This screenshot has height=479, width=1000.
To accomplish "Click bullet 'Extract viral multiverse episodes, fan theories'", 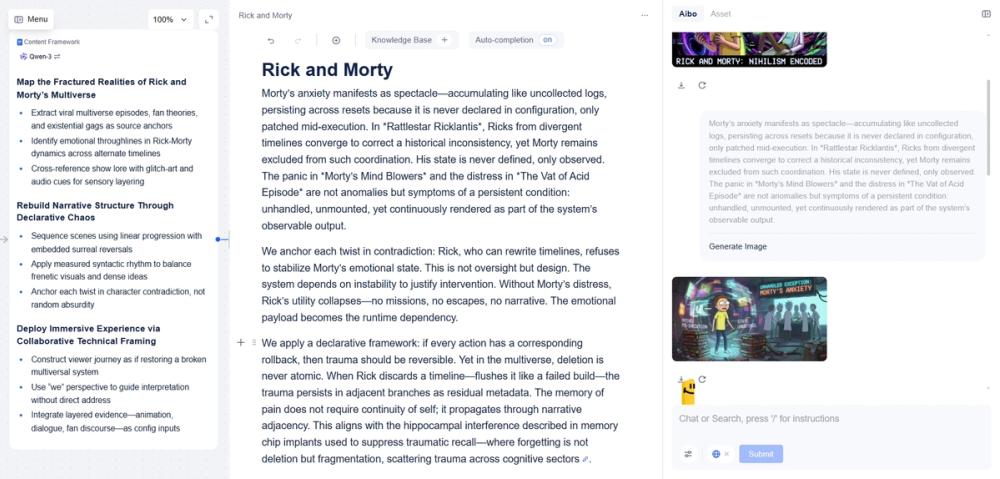I will click(x=115, y=119).
